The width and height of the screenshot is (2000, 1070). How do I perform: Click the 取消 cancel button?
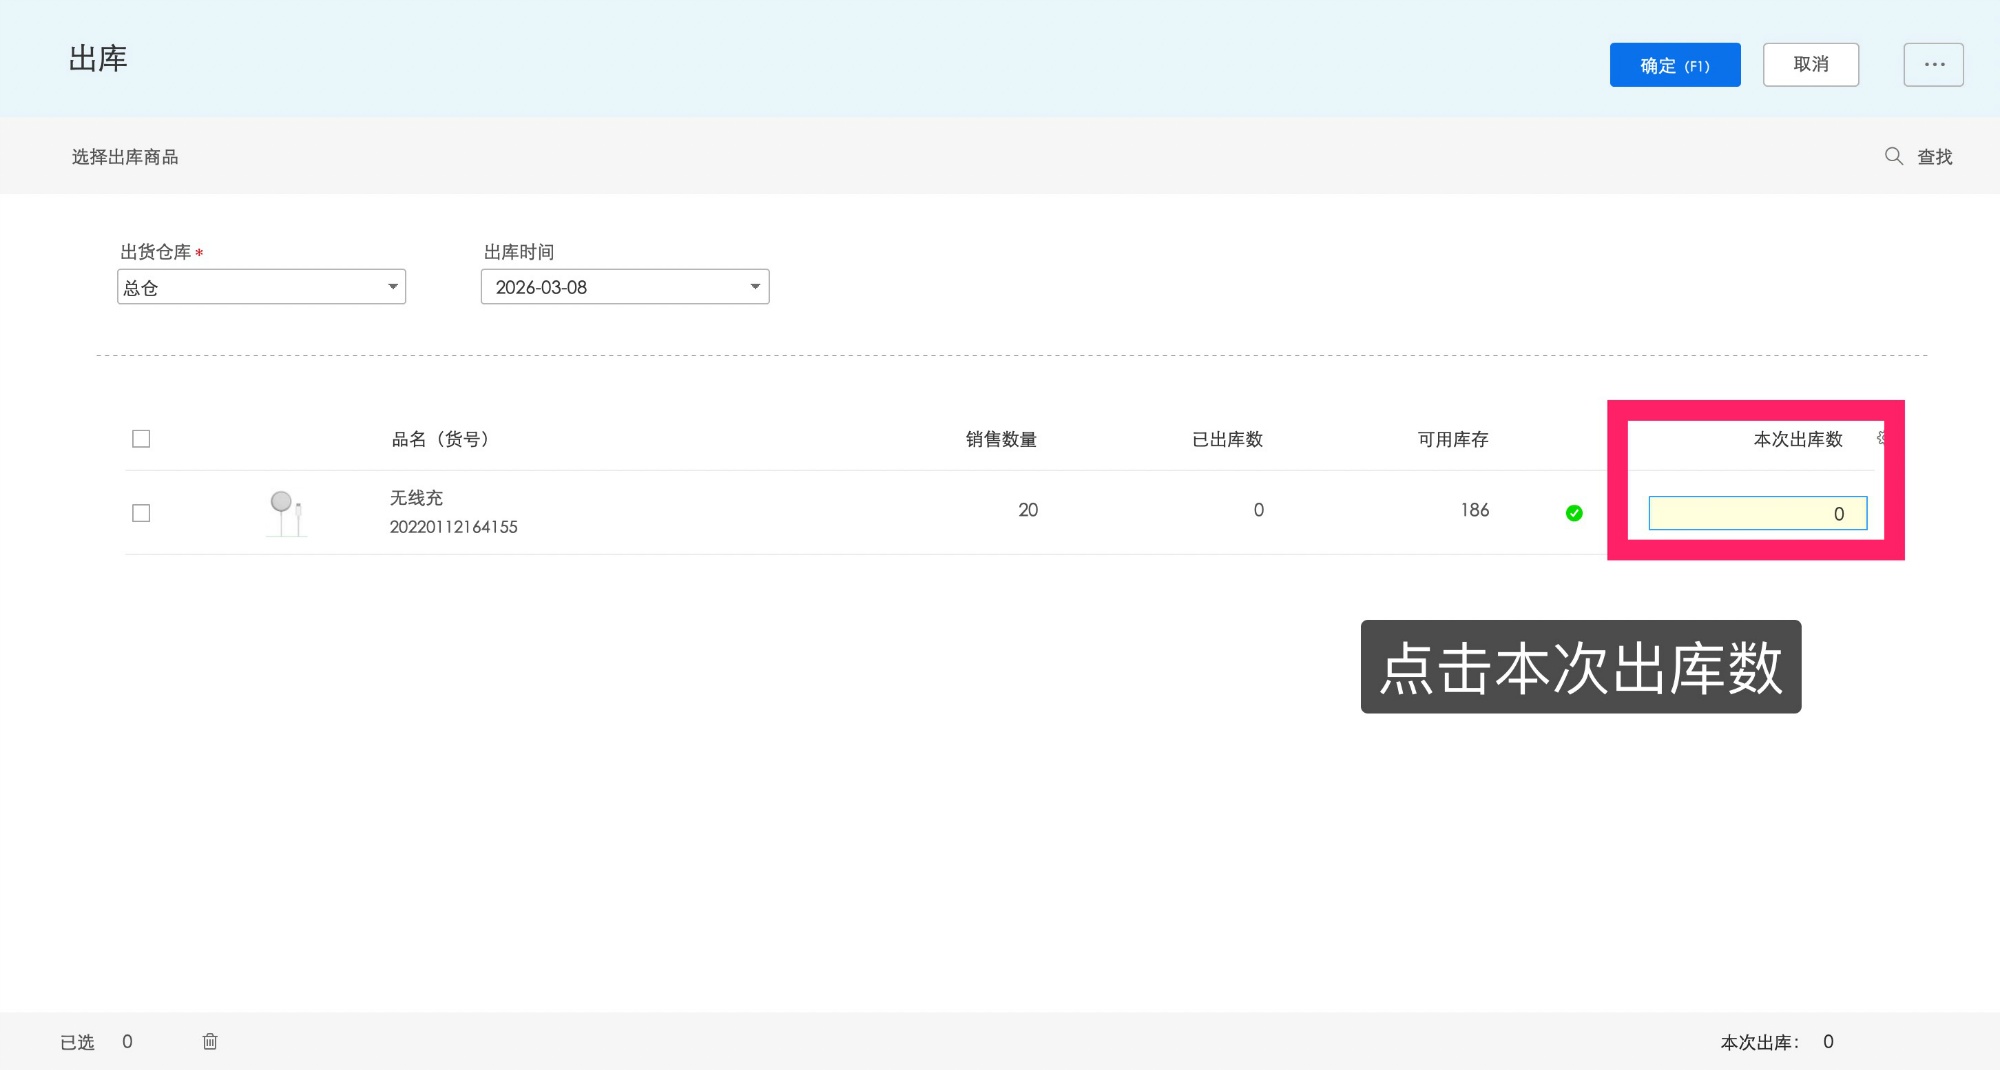(1811, 64)
